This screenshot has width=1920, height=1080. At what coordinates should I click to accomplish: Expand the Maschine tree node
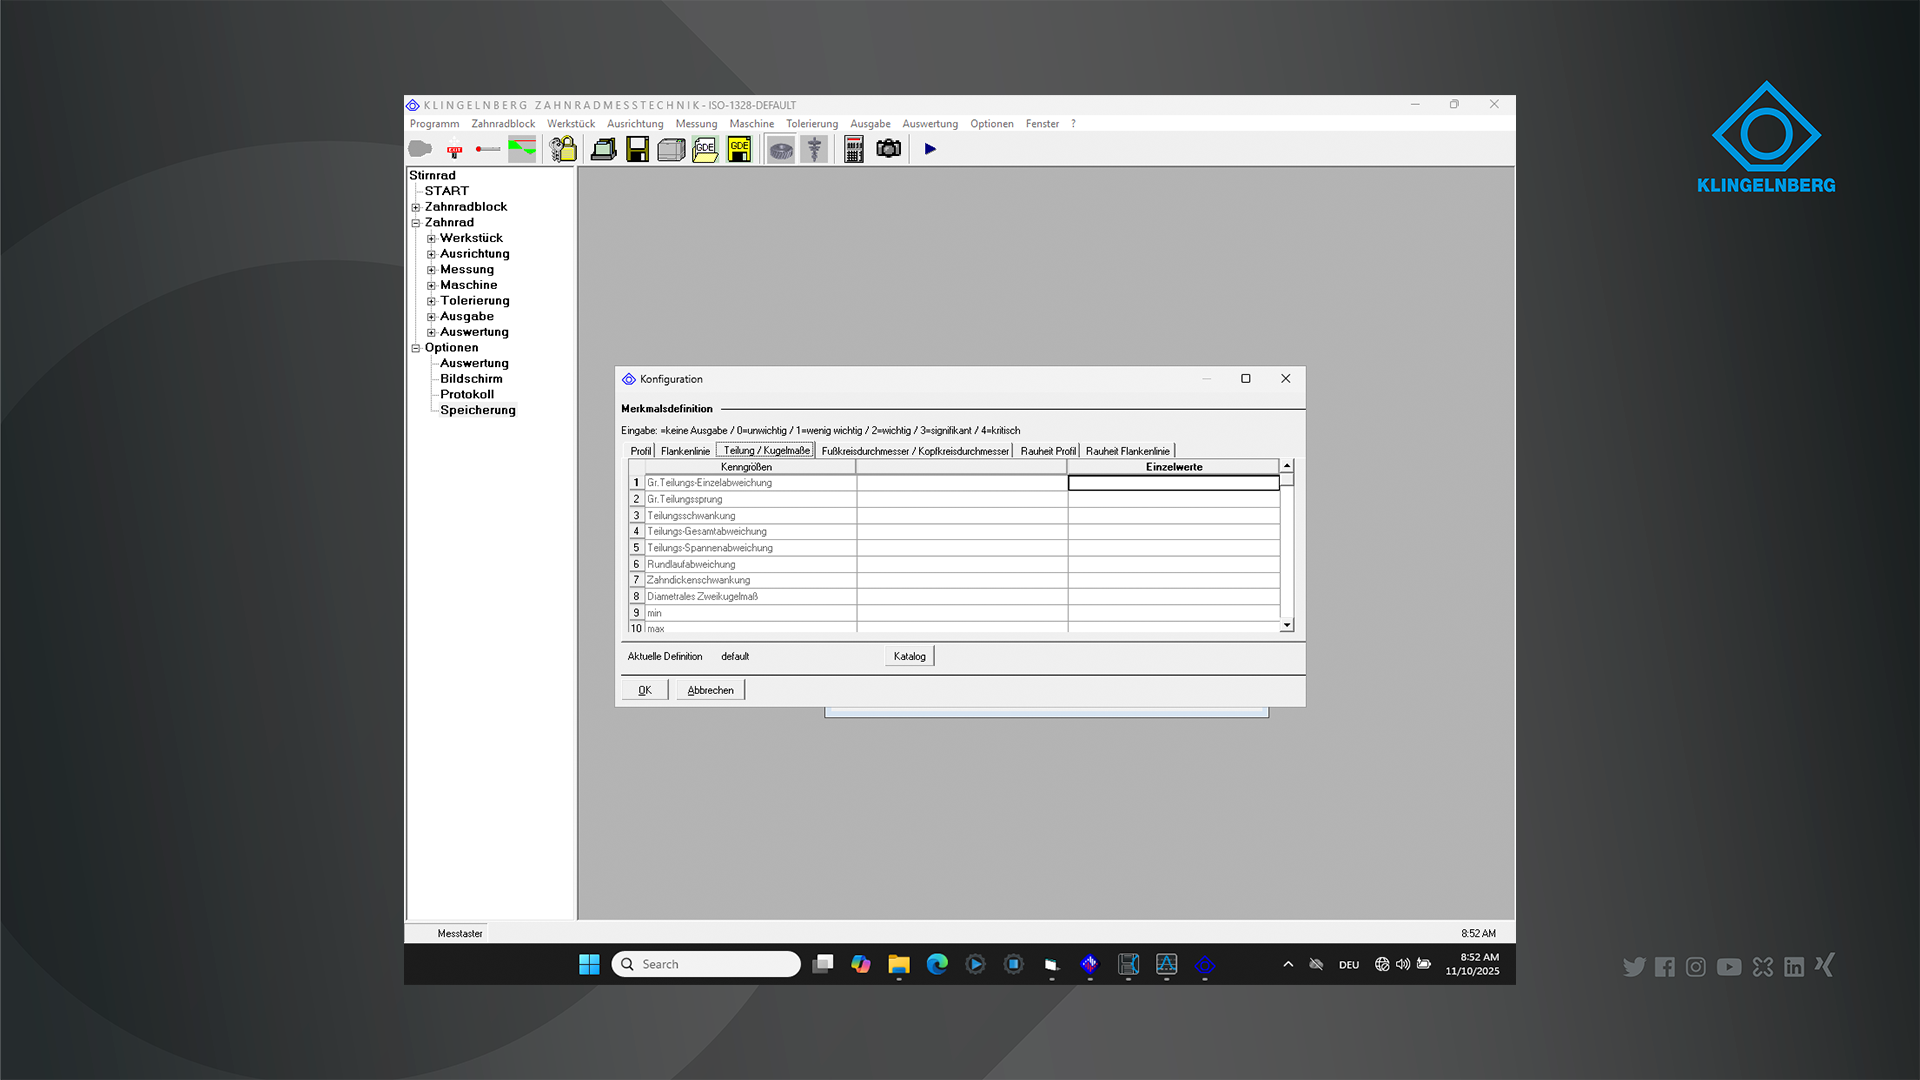click(x=431, y=285)
